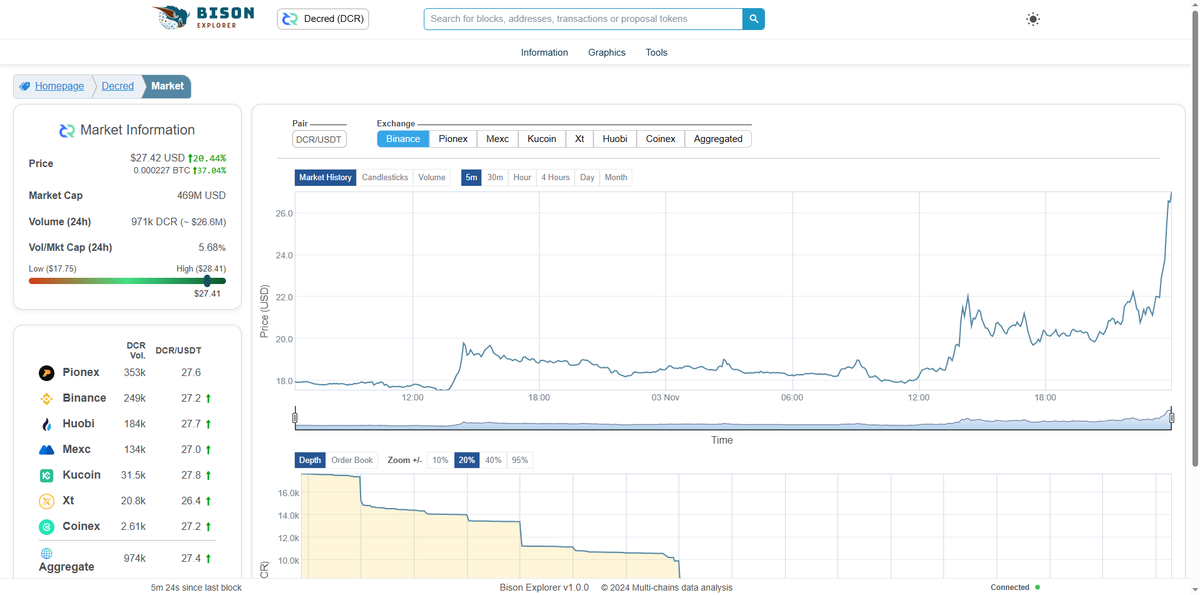Click the '5m 24s since last block' status text

coord(196,587)
